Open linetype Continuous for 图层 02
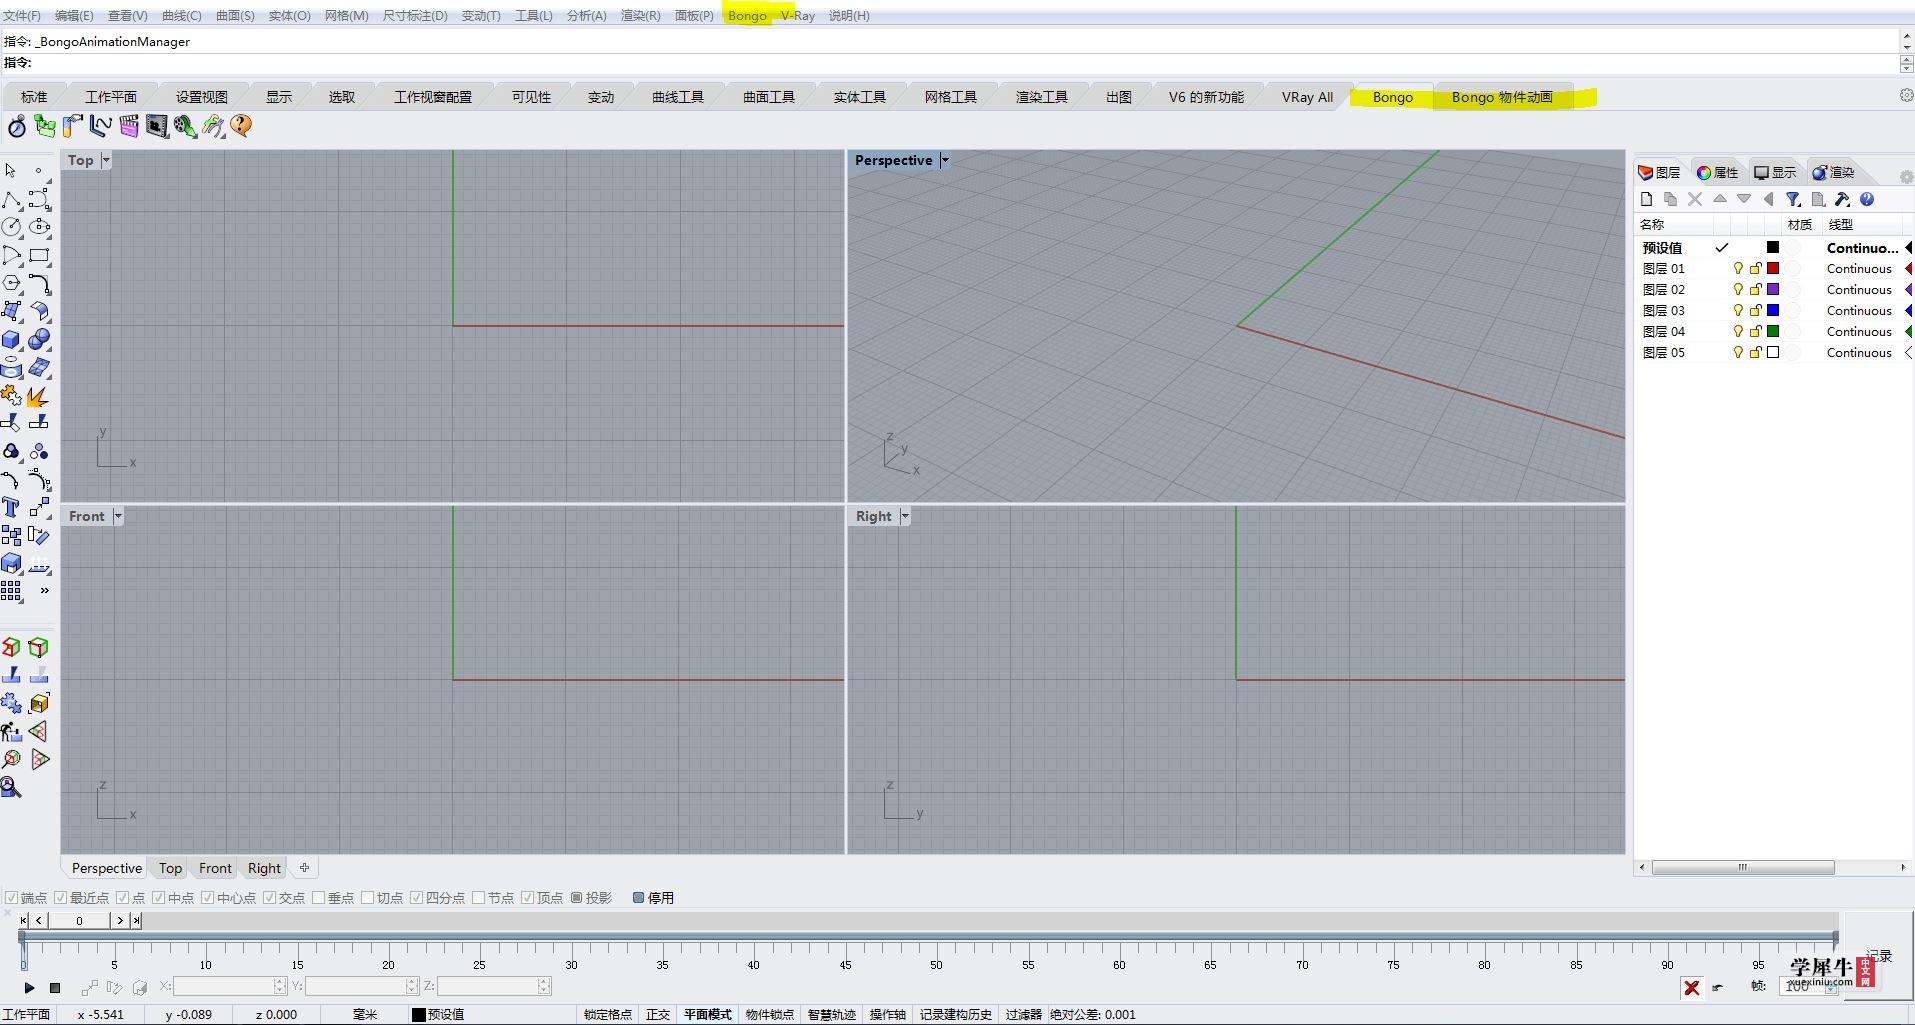This screenshot has width=1915, height=1025. pyautogui.click(x=1859, y=290)
